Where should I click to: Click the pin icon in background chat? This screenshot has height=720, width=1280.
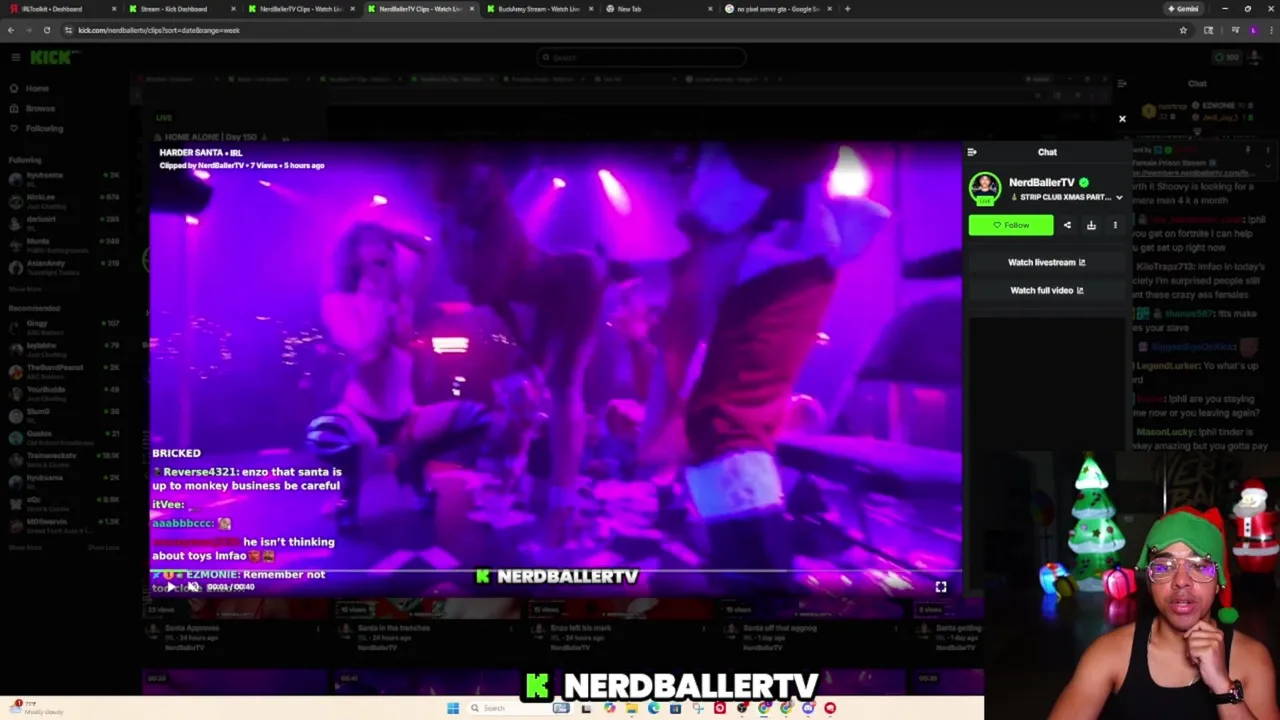tap(1247, 150)
